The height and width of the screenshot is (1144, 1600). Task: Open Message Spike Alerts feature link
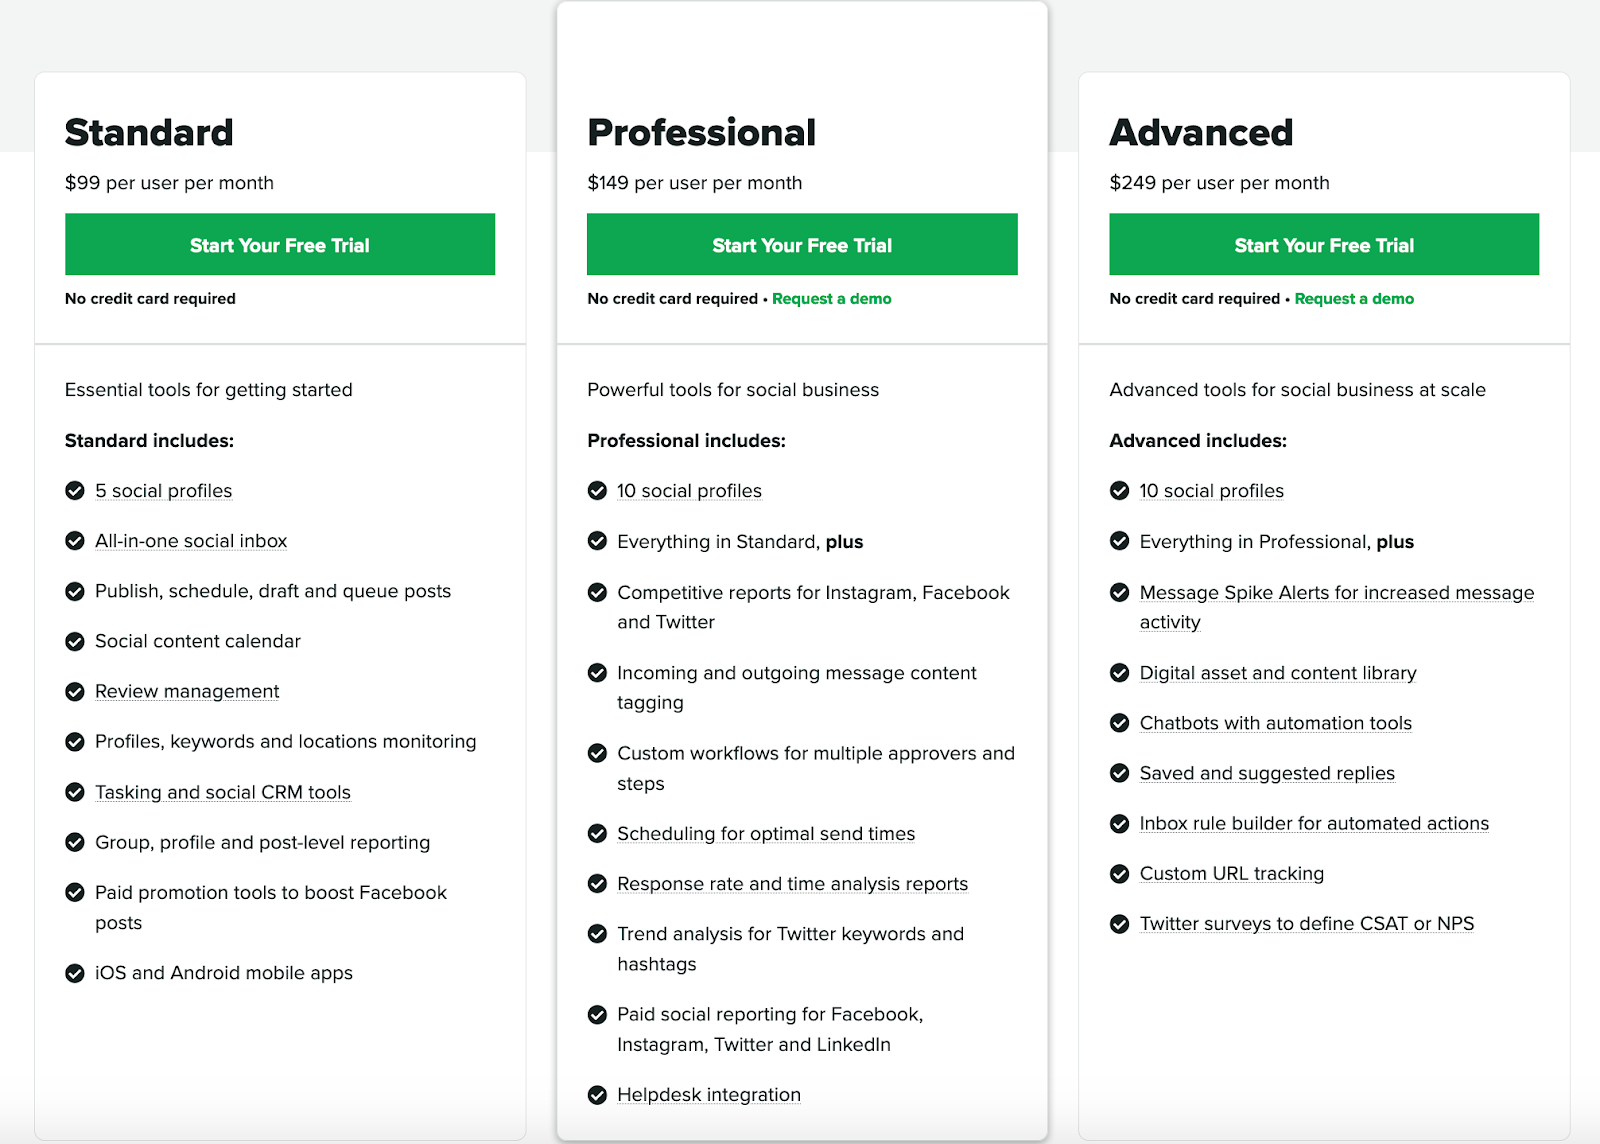1336,607
